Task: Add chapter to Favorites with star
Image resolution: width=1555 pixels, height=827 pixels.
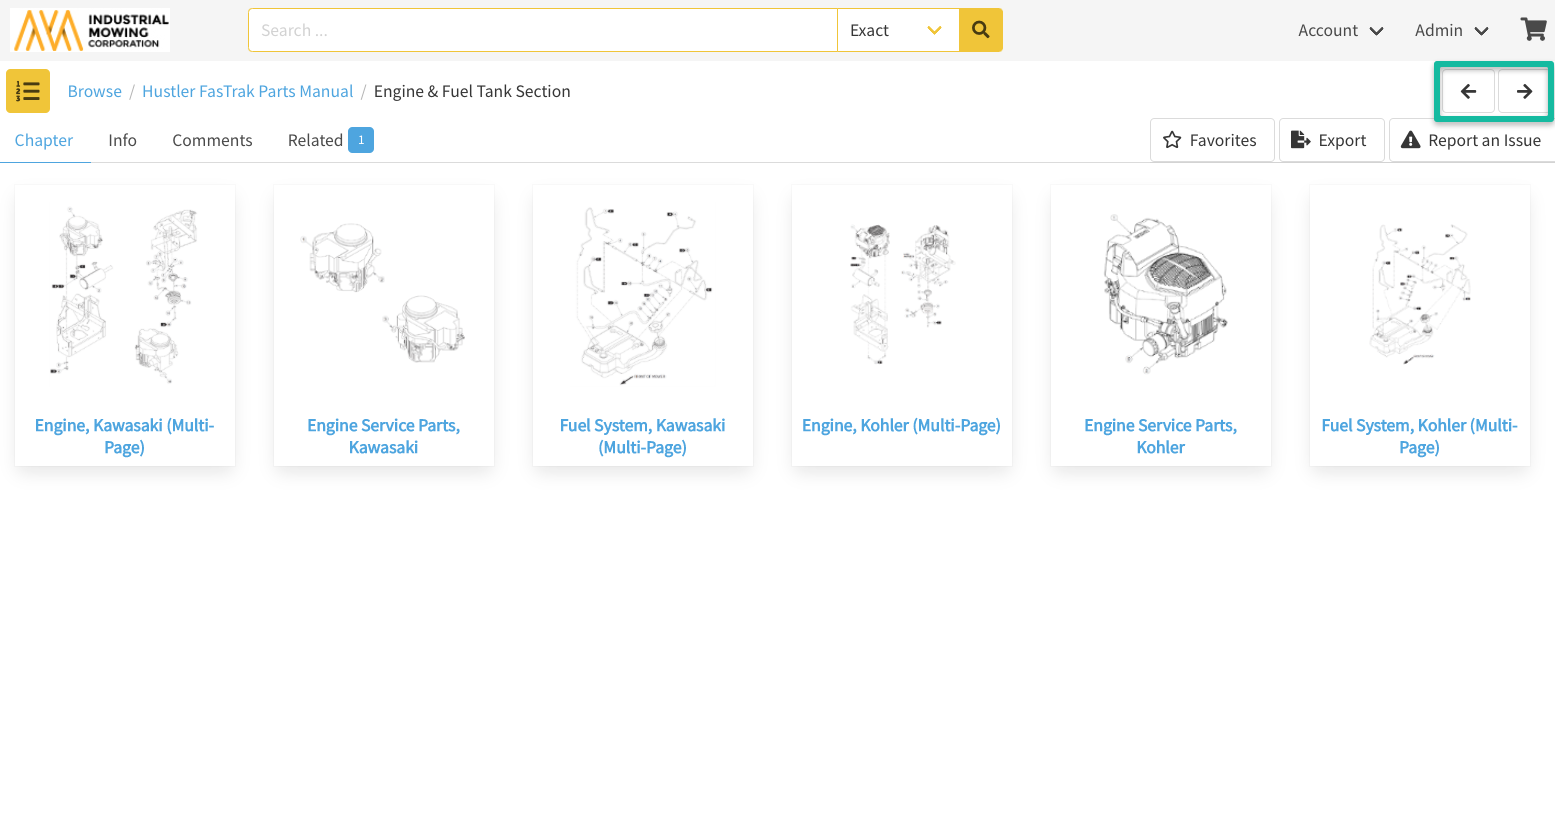Action: (1211, 140)
